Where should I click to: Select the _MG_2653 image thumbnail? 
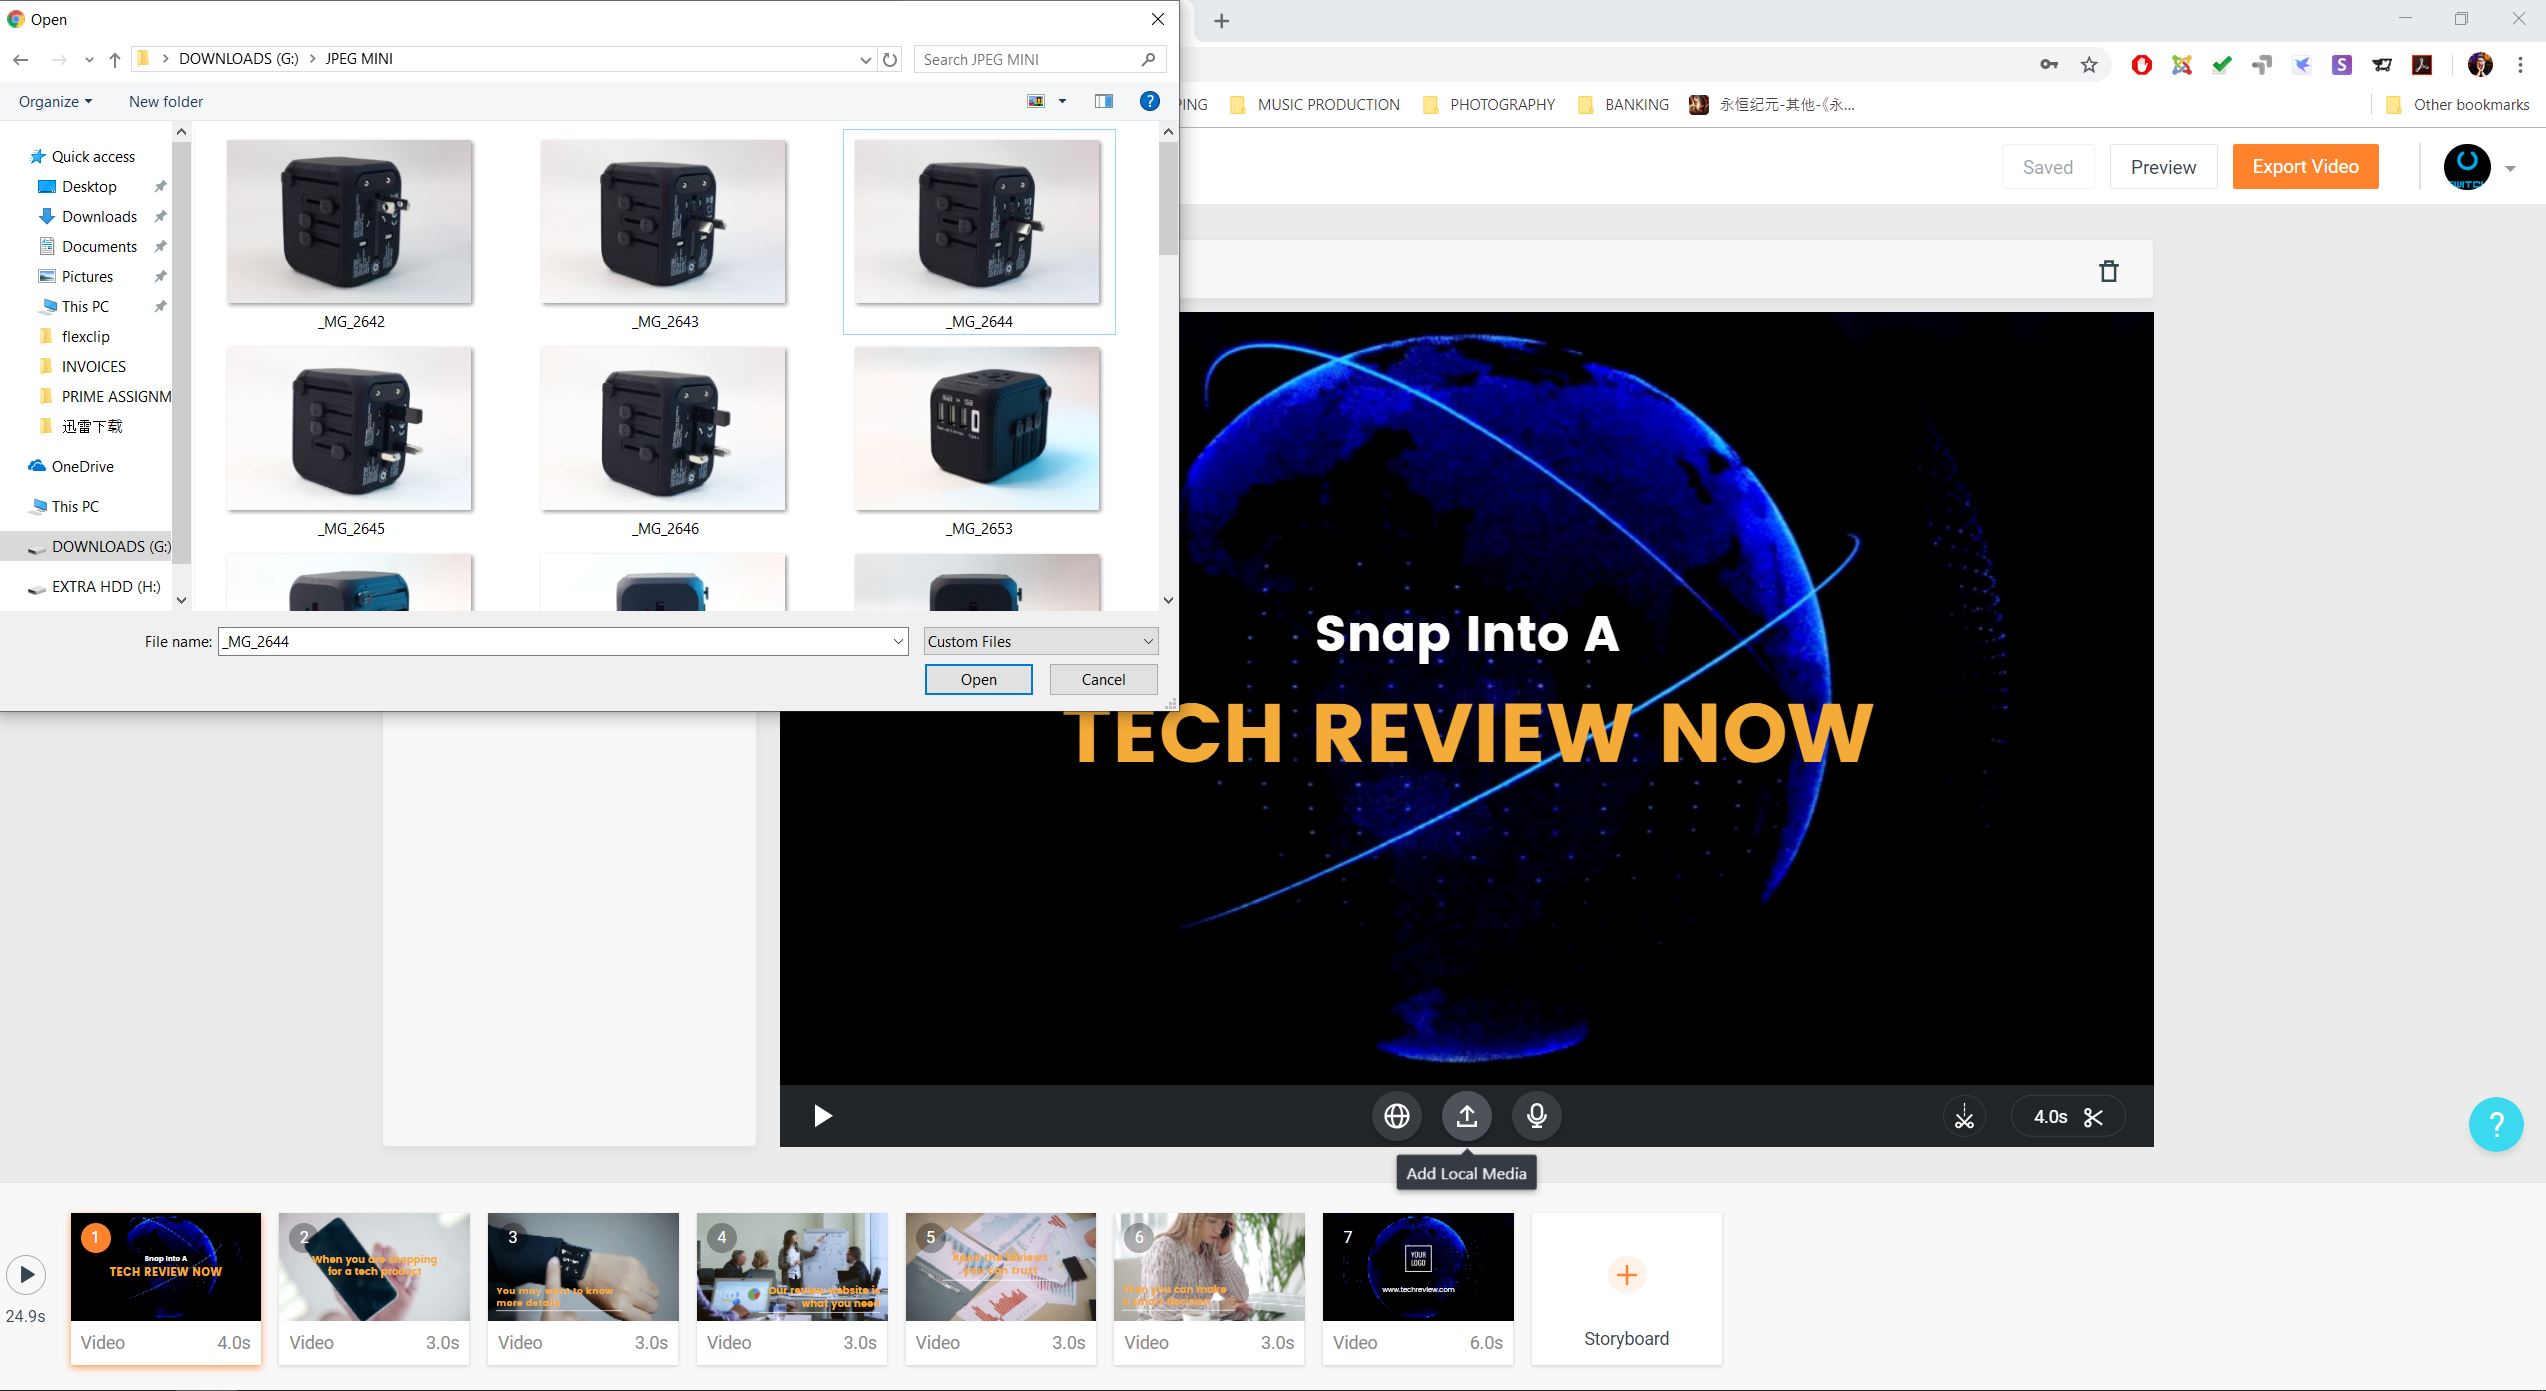pos(977,430)
